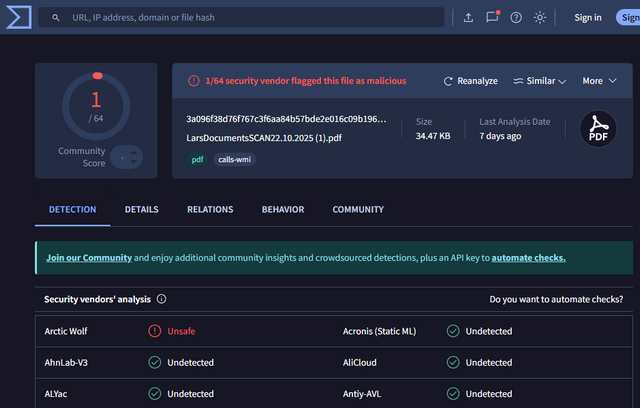The height and width of the screenshot is (408, 640).
Task: Switch to the DETECTION tab
Action: point(73,209)
